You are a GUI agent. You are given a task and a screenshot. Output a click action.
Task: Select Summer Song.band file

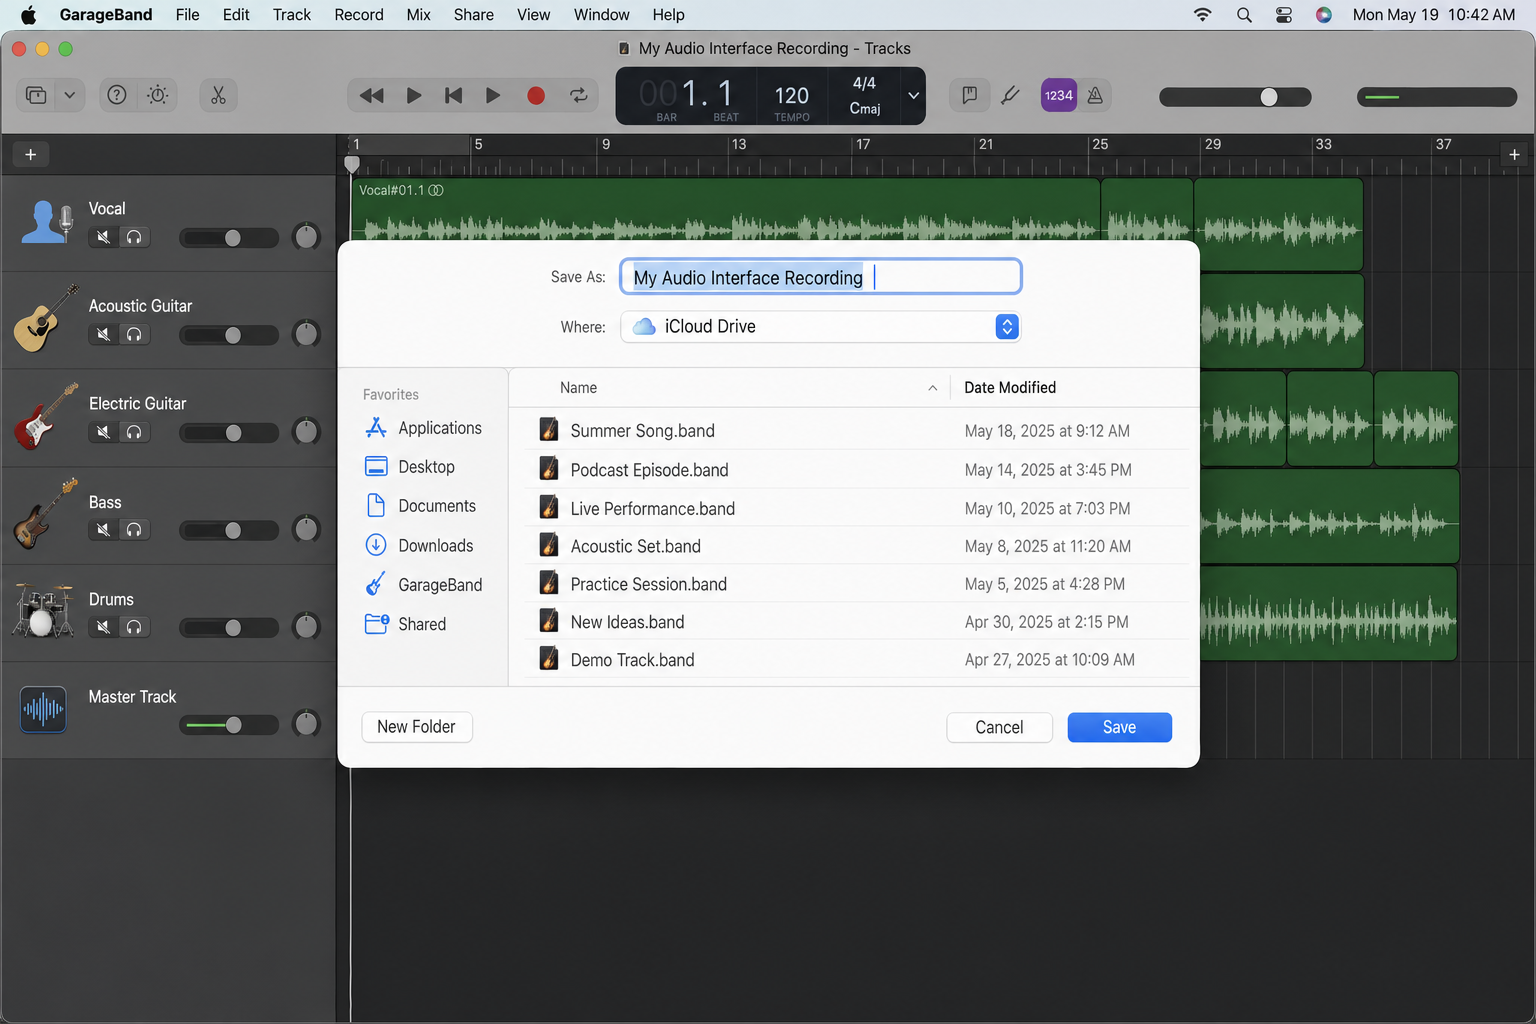tap(856, 431)
